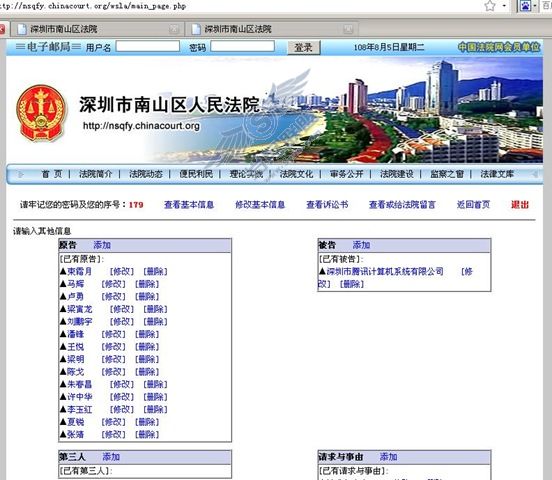Screen dimensions: 552x480
Task: Open dropdown arrow beside bookmark star
Action: 504,6
